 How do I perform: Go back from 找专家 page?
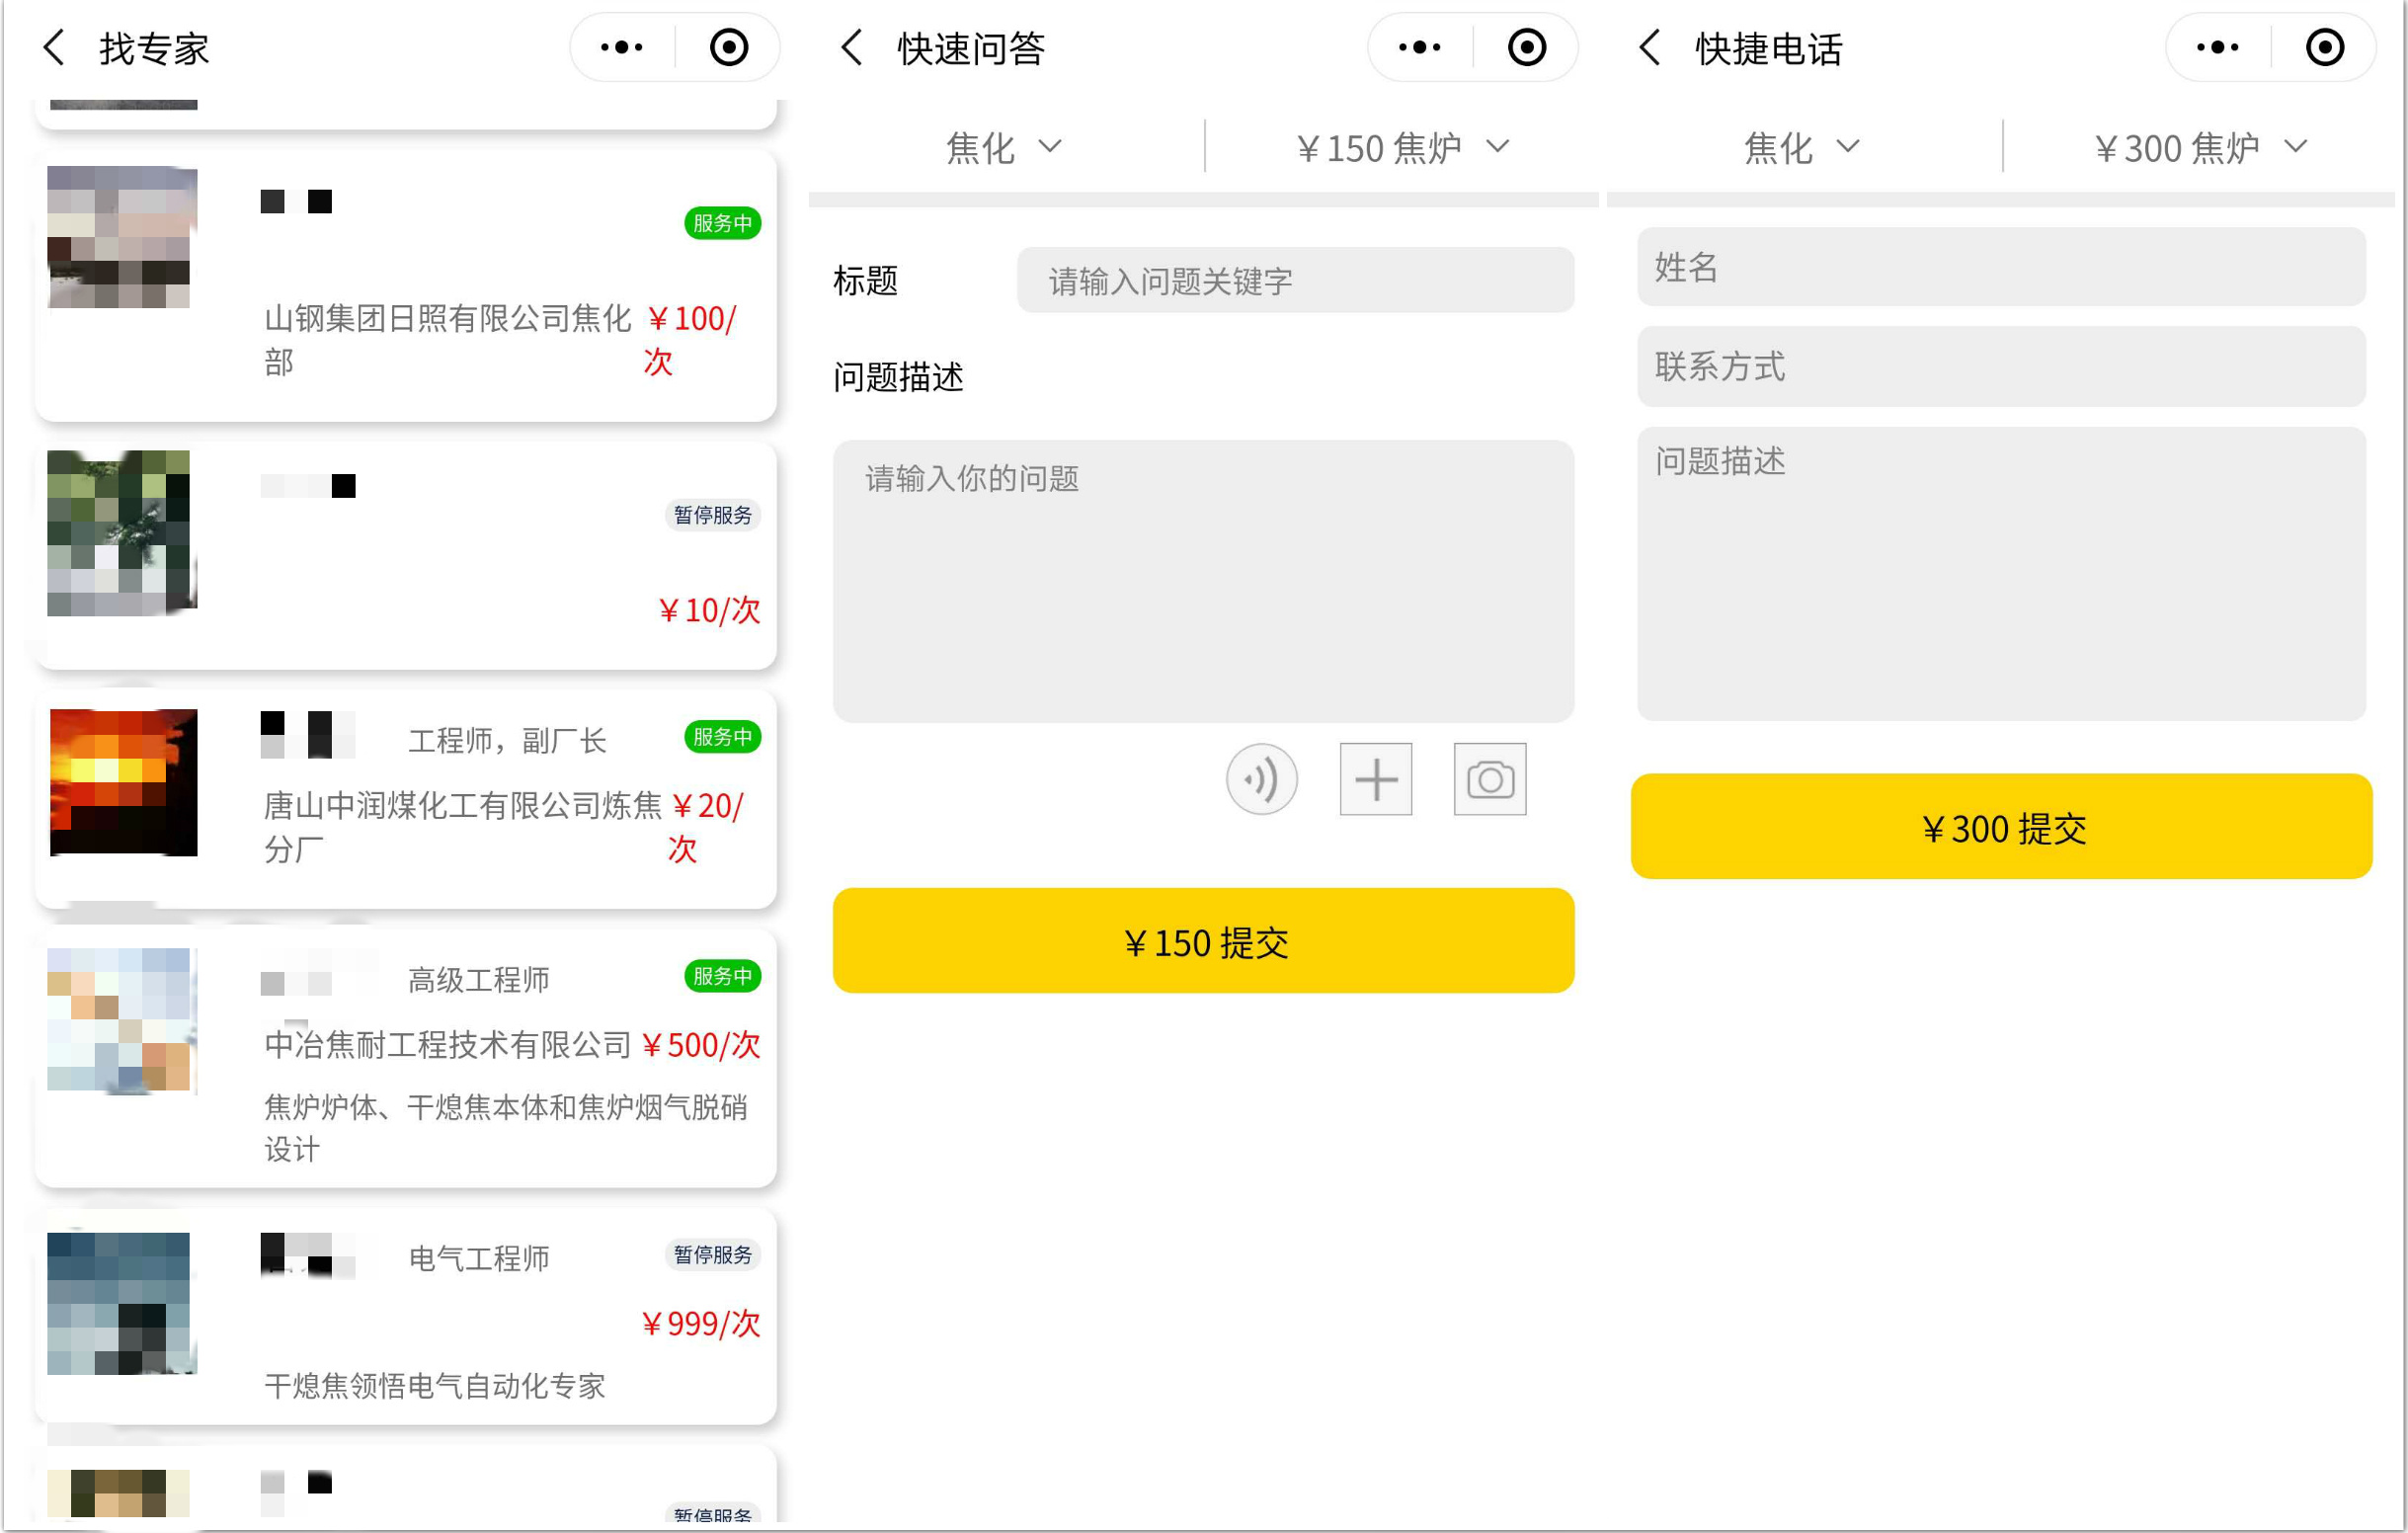(x=55, y=47)
